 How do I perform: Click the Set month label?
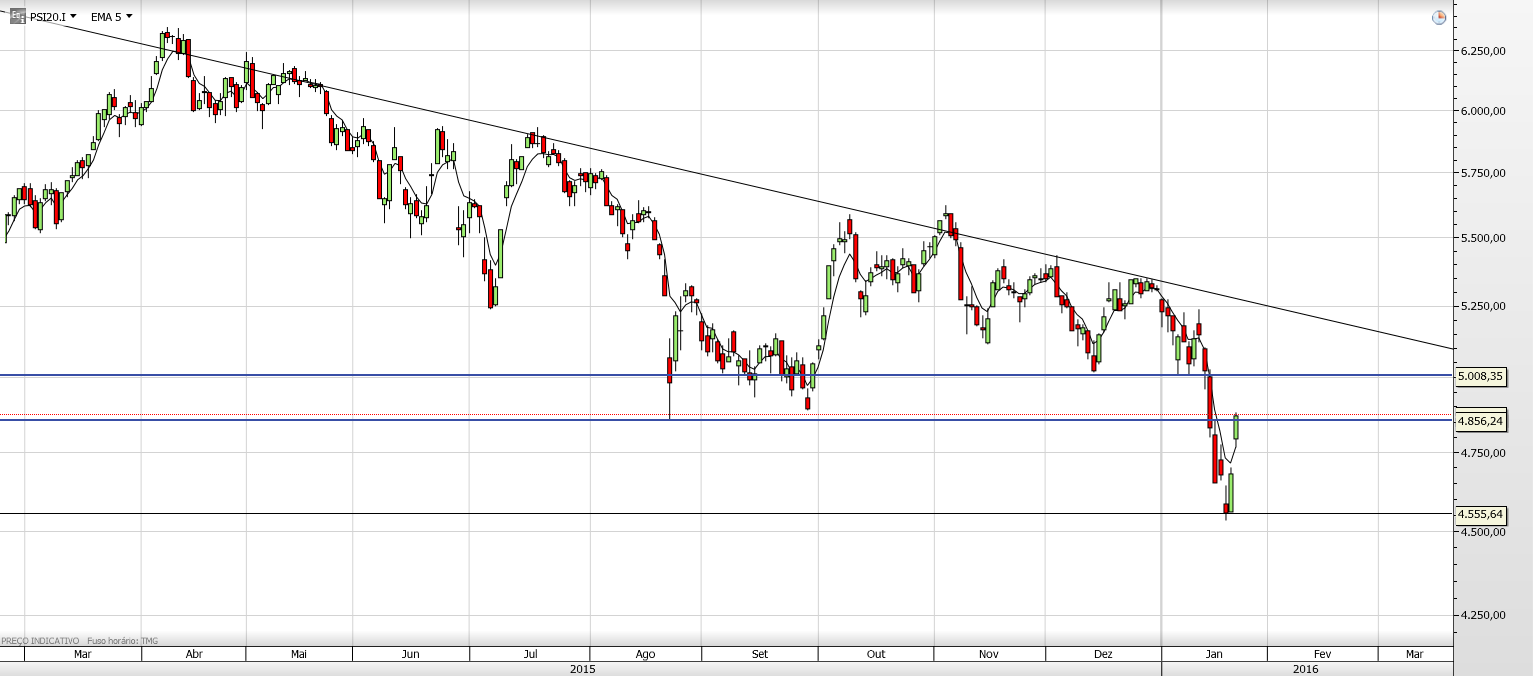pos(760,654)
